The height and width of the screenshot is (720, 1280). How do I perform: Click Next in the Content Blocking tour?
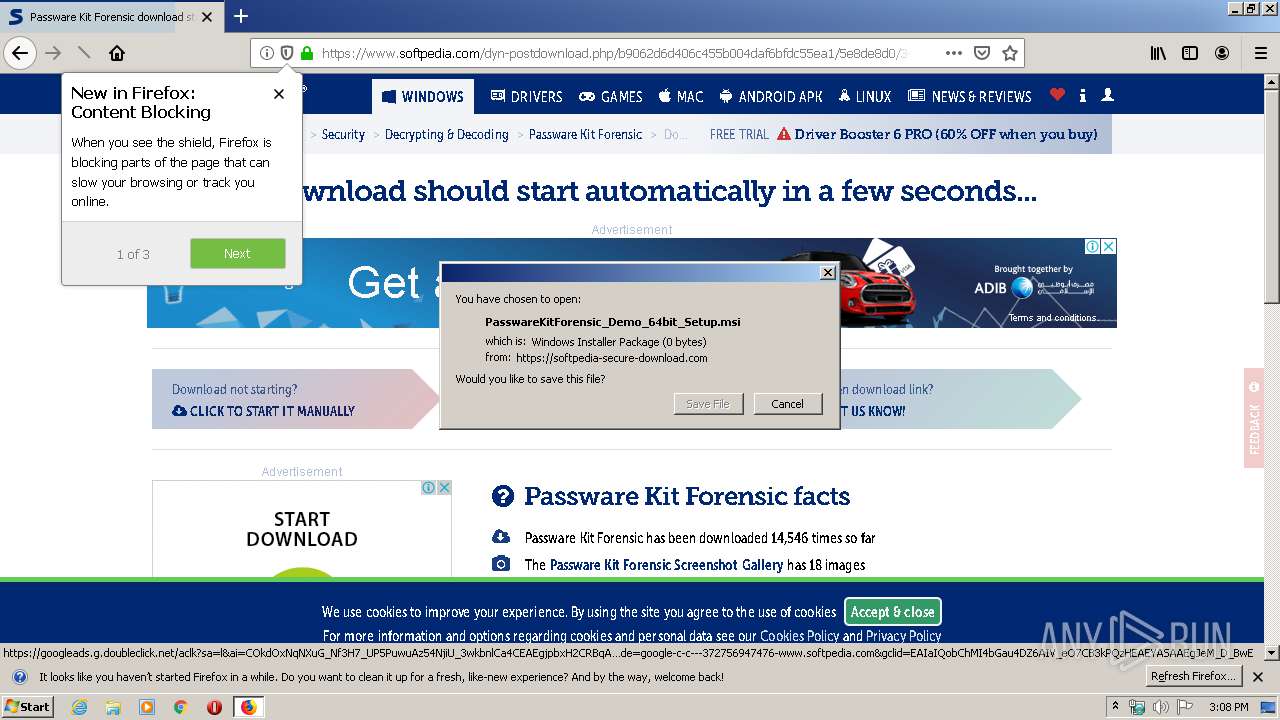tap(237, 253)
